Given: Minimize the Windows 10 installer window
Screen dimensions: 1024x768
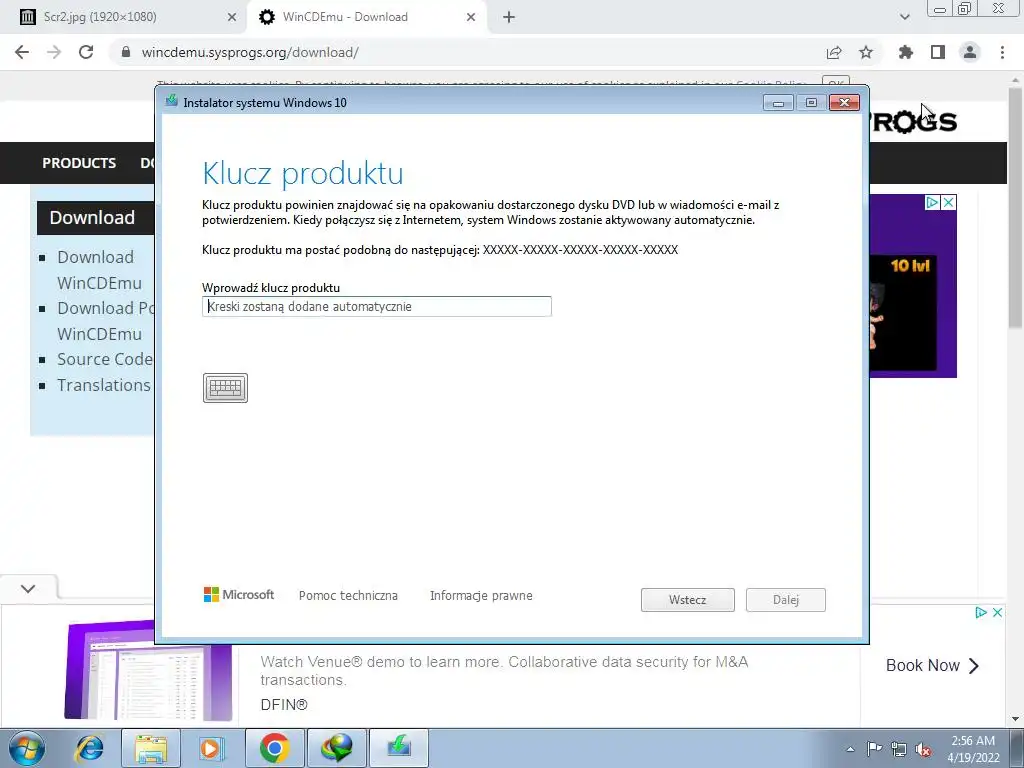Looking at the screenshot, I should click(x=778, y=103).
